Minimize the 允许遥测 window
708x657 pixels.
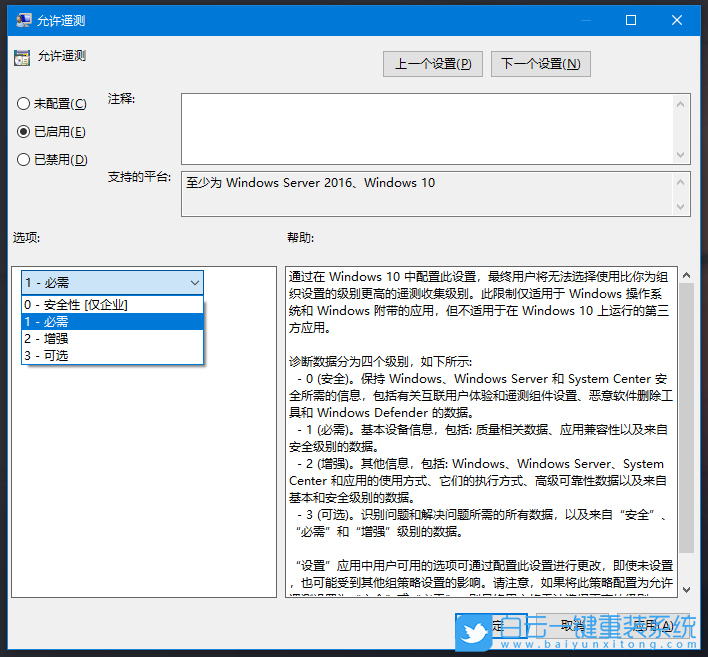[x=586, y=20]
